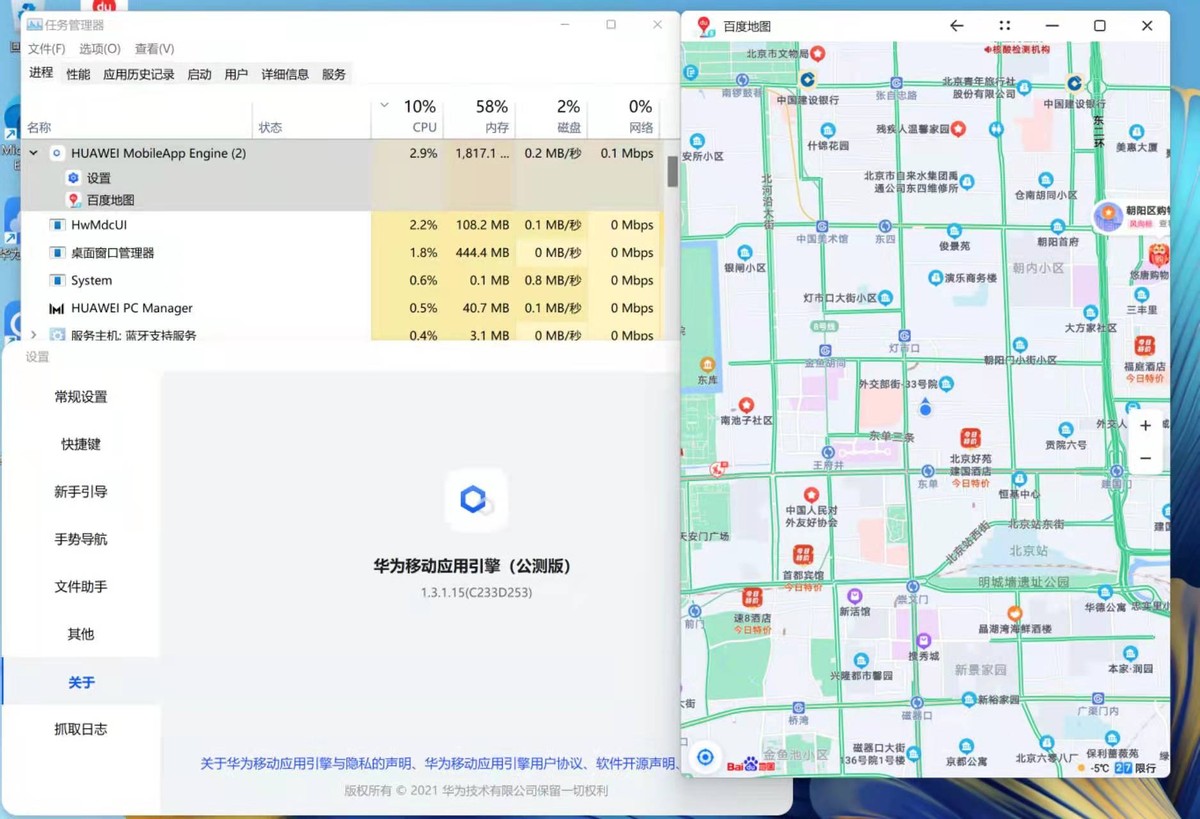Switch to the 启动 tab
Image resolution: width=1200 pixels, height=819 pixels.
pyautogui.click(x=200, y=74)
